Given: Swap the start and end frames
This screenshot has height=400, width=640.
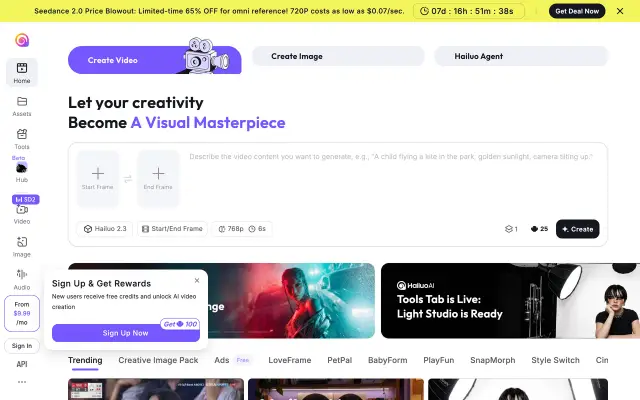Looking at the screenshot, I should pos(128,179).
